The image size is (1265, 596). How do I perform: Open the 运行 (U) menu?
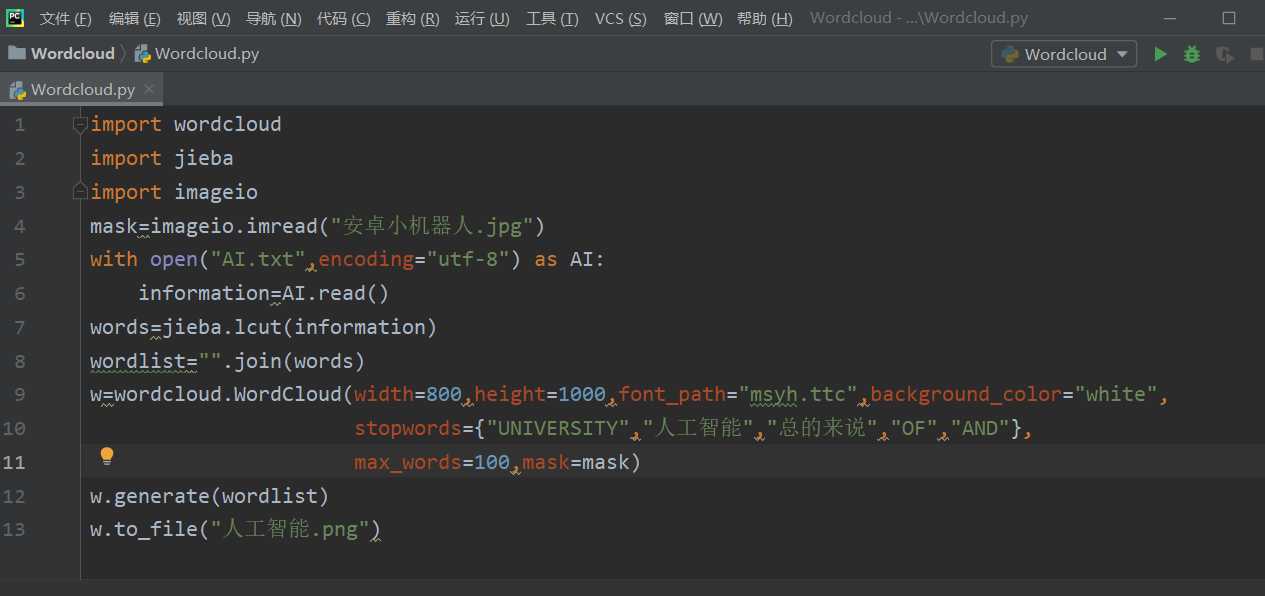[482, 19]
